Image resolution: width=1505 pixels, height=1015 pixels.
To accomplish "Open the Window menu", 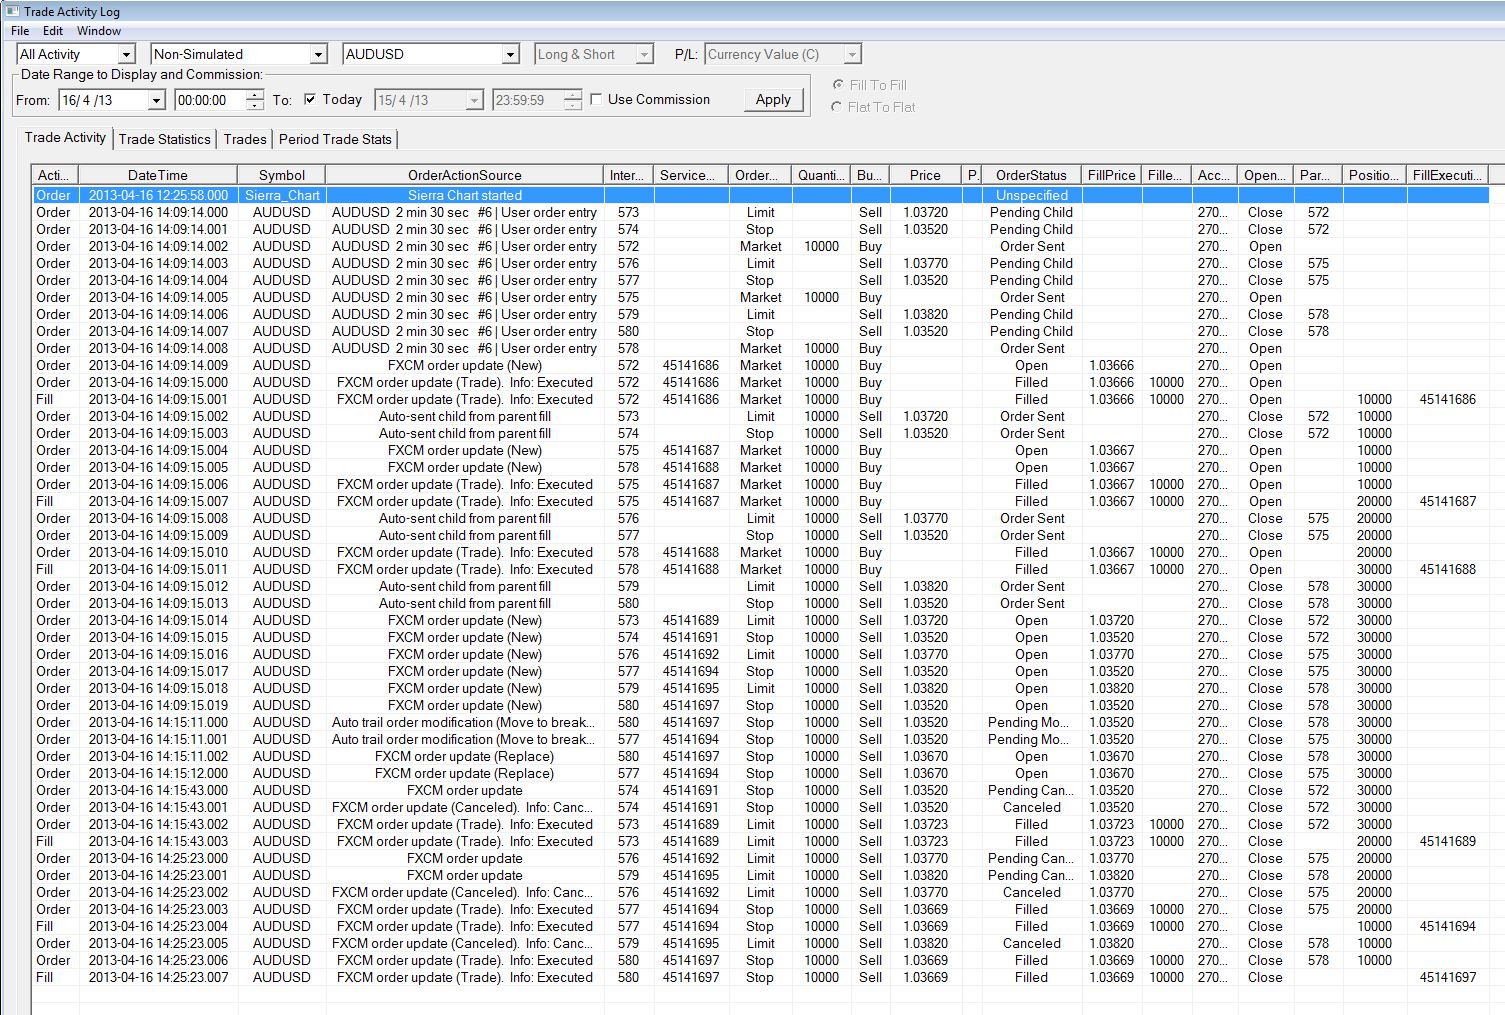I will tap(99, 31).
